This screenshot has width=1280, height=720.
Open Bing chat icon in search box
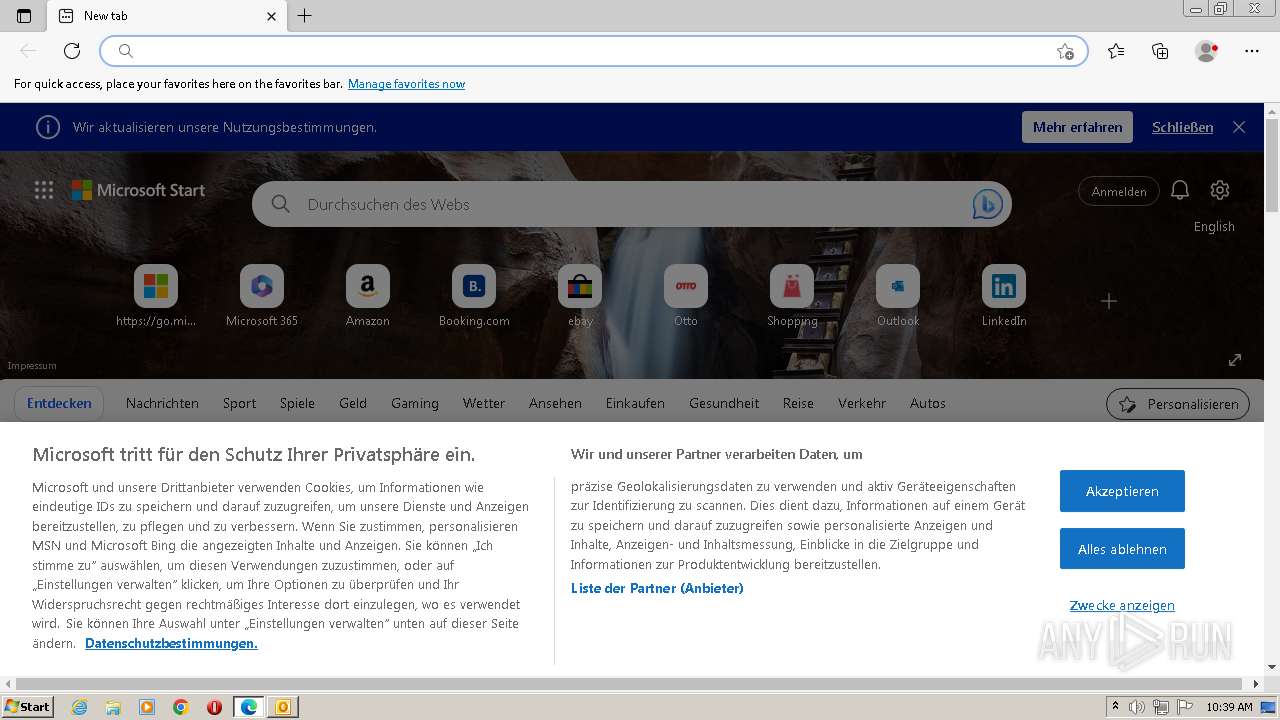(987, 204)
